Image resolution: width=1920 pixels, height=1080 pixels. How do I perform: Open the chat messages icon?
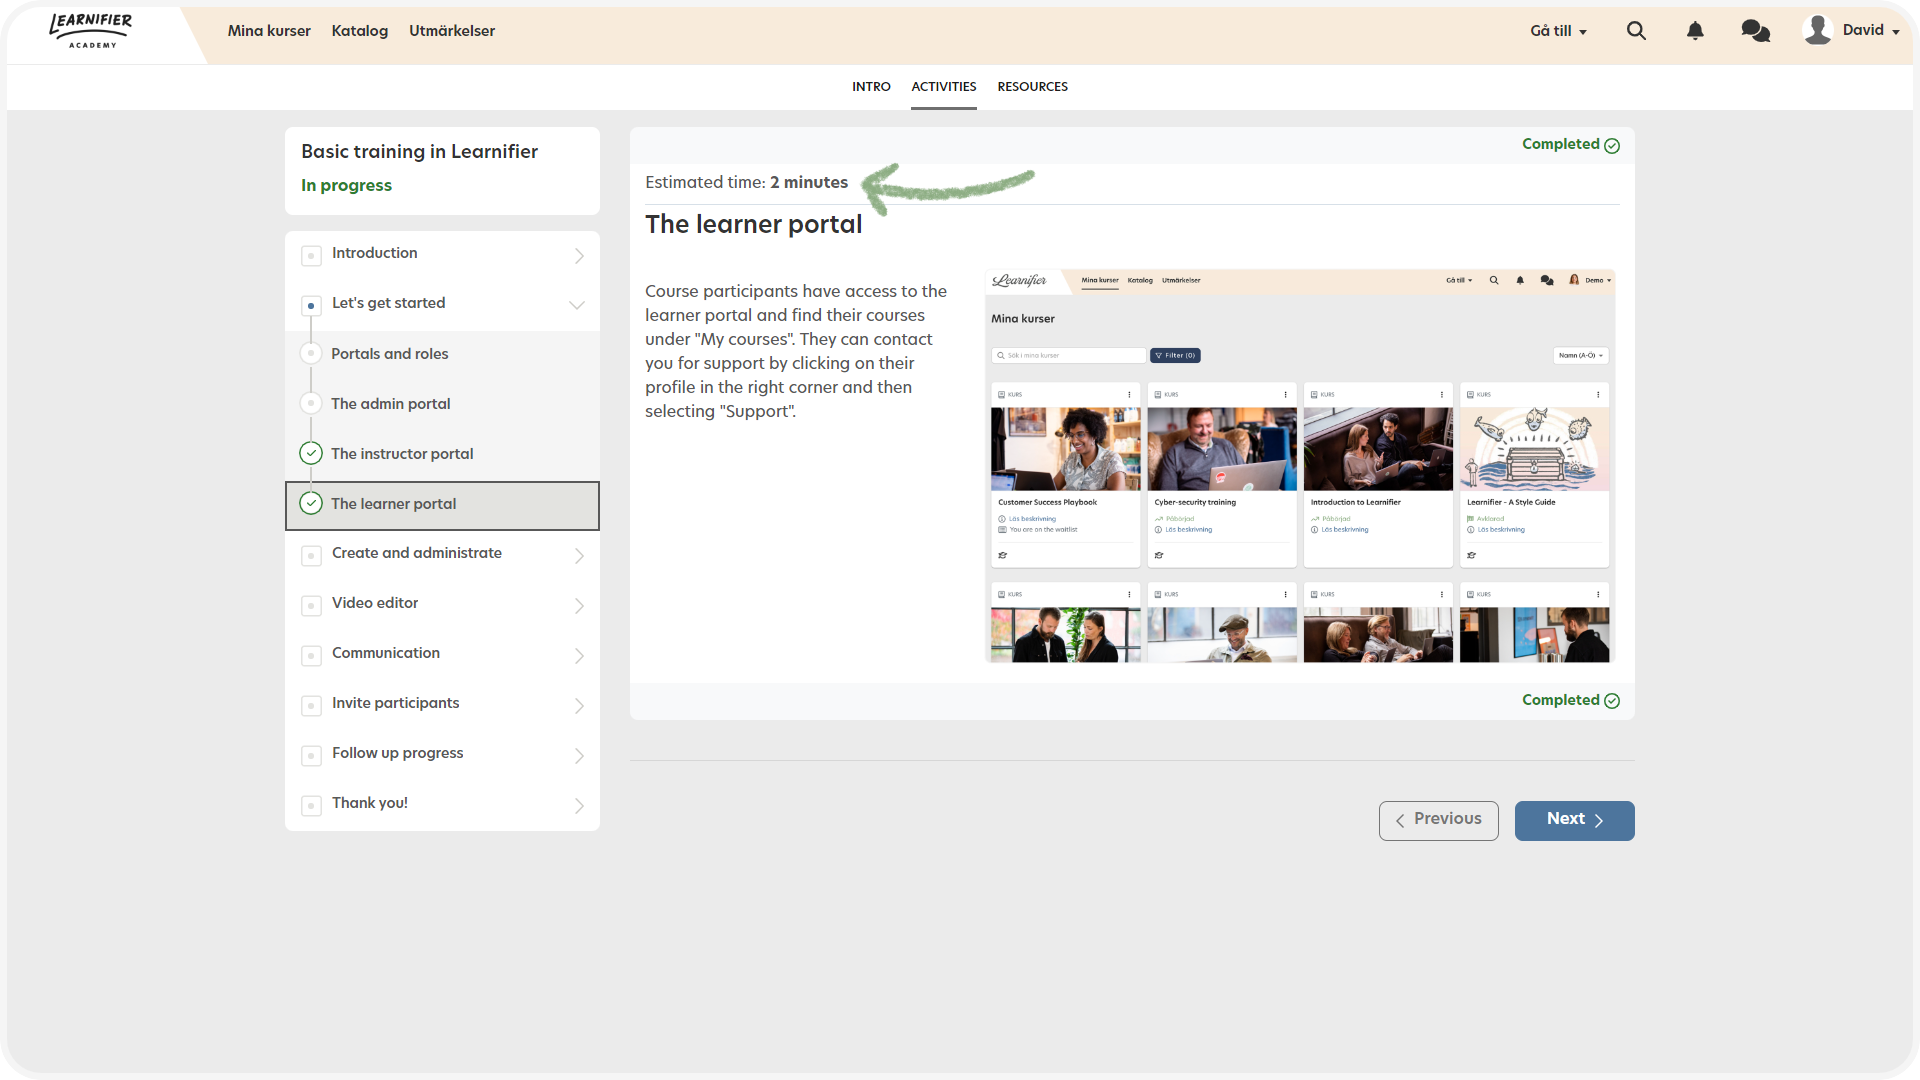[1755, 31]
